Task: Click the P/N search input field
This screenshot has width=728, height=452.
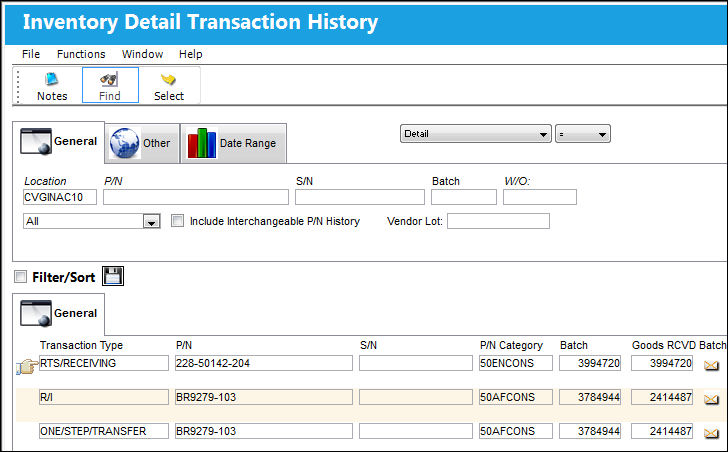Action: tap(196, 197)
